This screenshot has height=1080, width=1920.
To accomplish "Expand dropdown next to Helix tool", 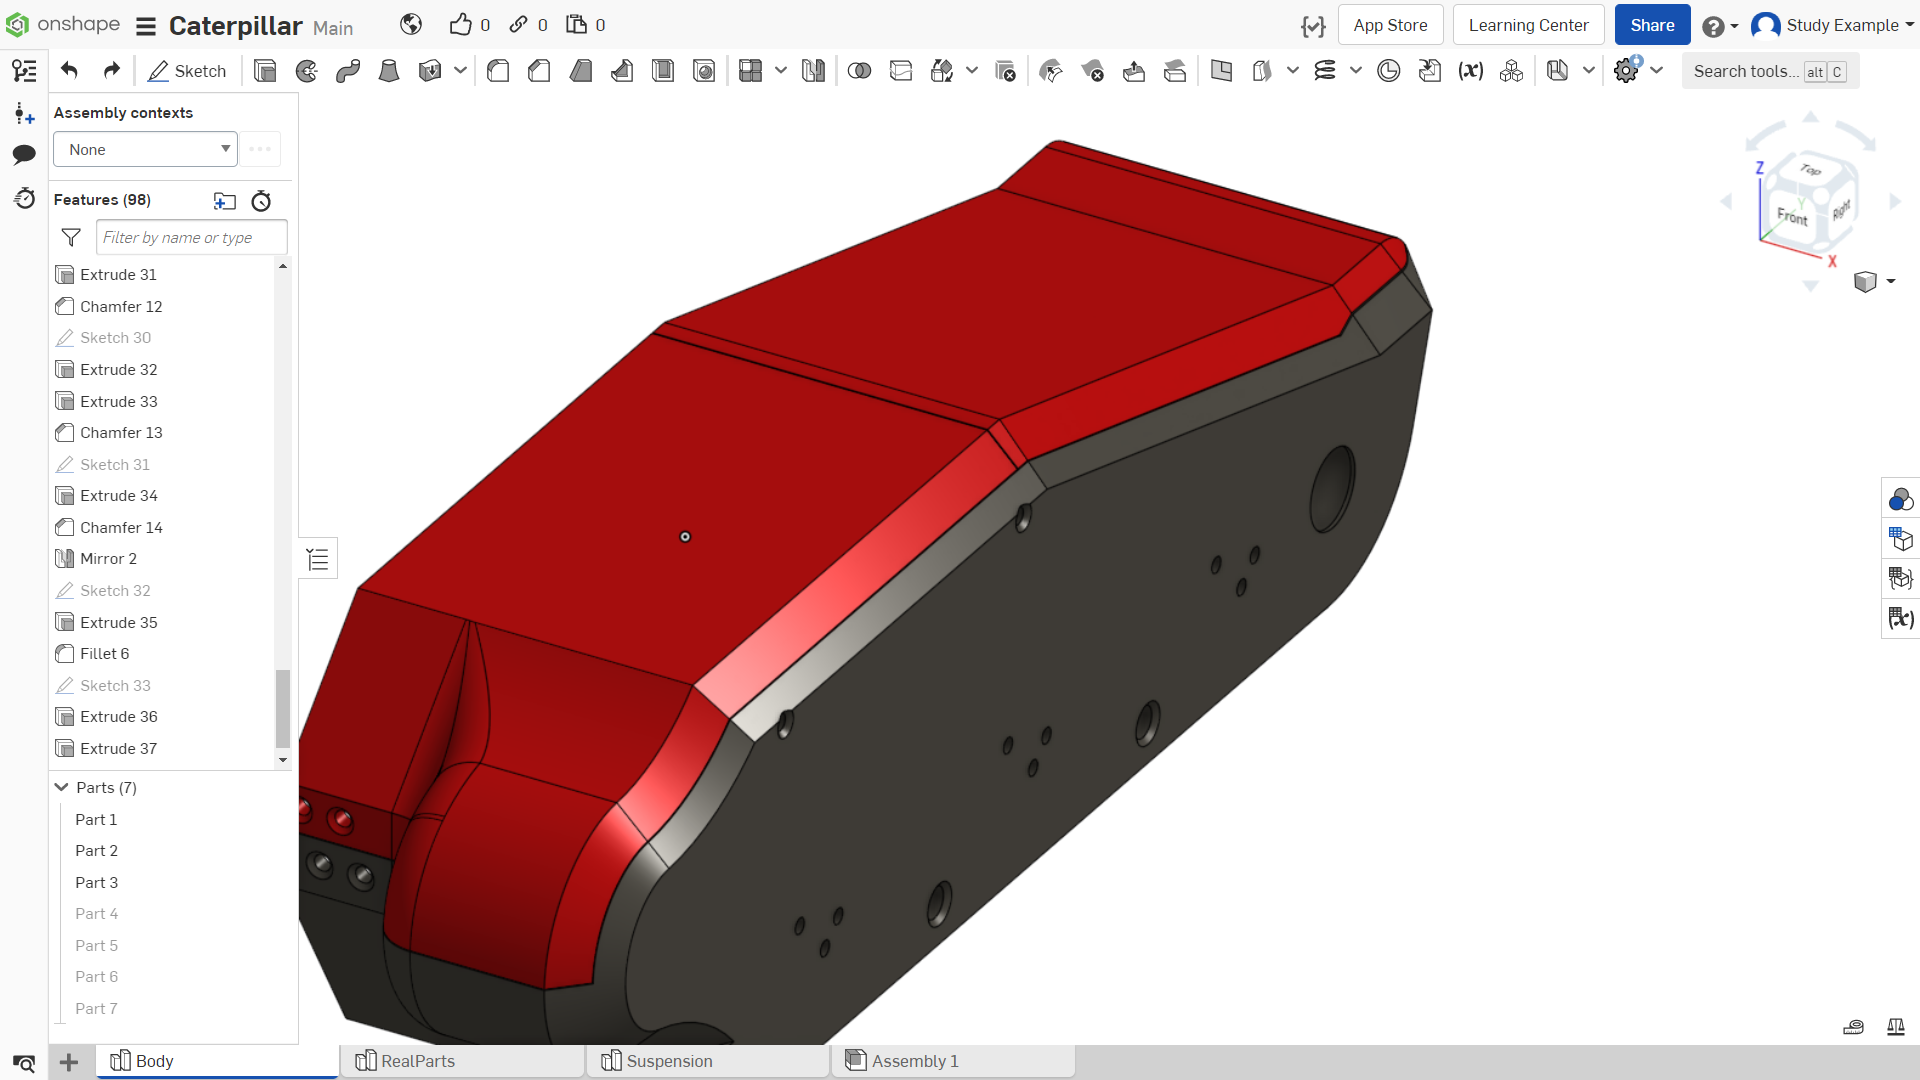I will (x=1356, y=71).
